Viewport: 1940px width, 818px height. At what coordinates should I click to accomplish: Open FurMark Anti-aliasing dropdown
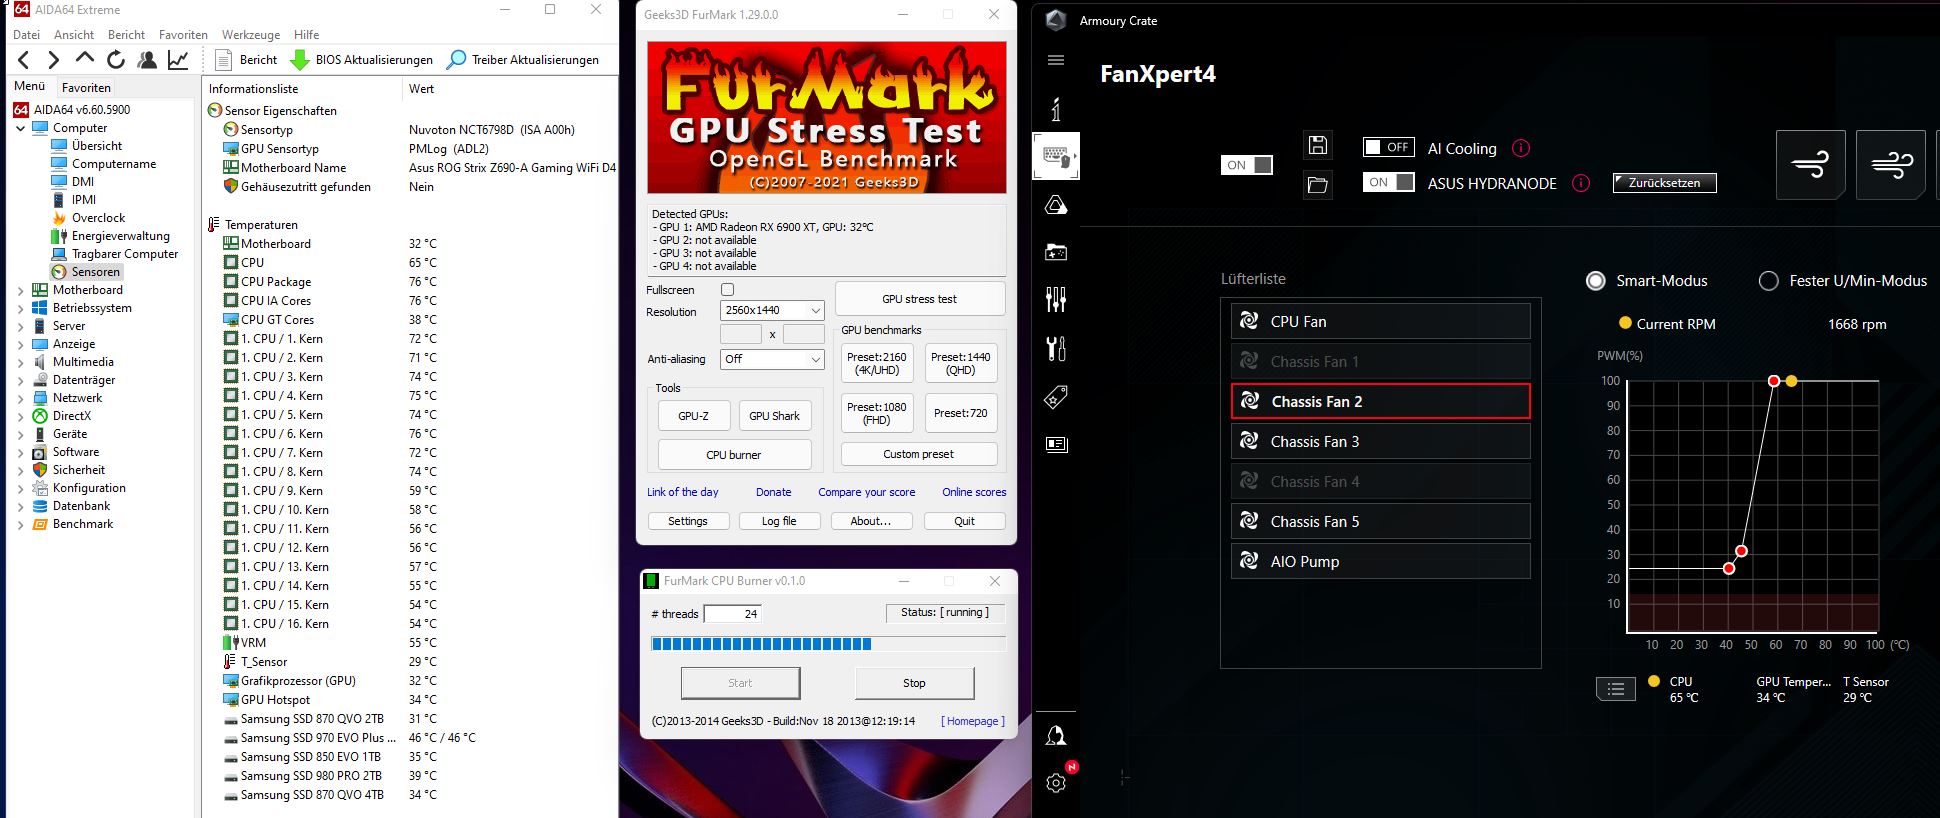773,359
